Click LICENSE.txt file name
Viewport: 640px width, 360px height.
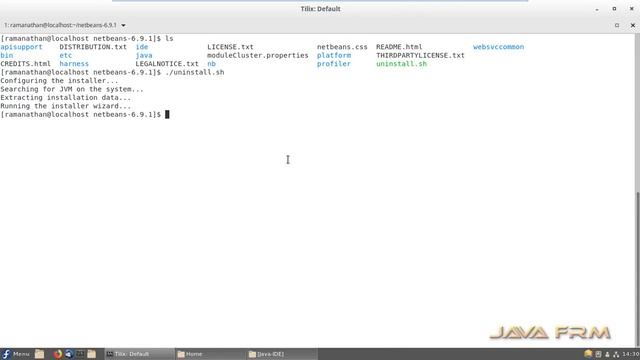coord(230,47)
